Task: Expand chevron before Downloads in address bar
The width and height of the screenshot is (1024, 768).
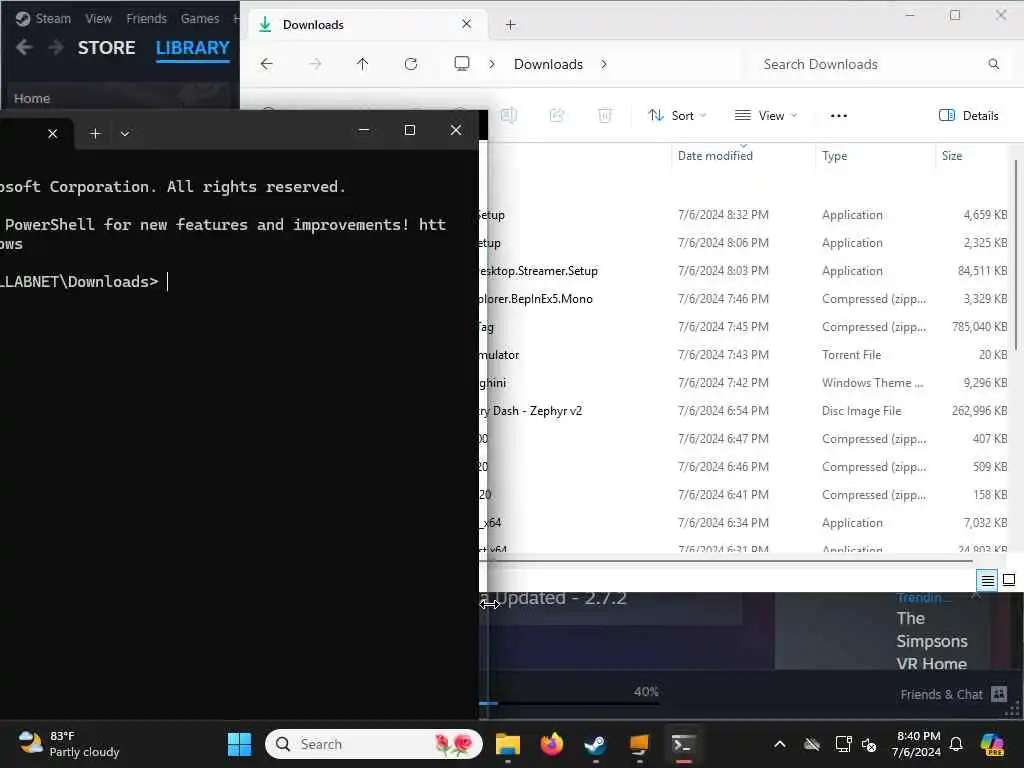Action: 492,64
